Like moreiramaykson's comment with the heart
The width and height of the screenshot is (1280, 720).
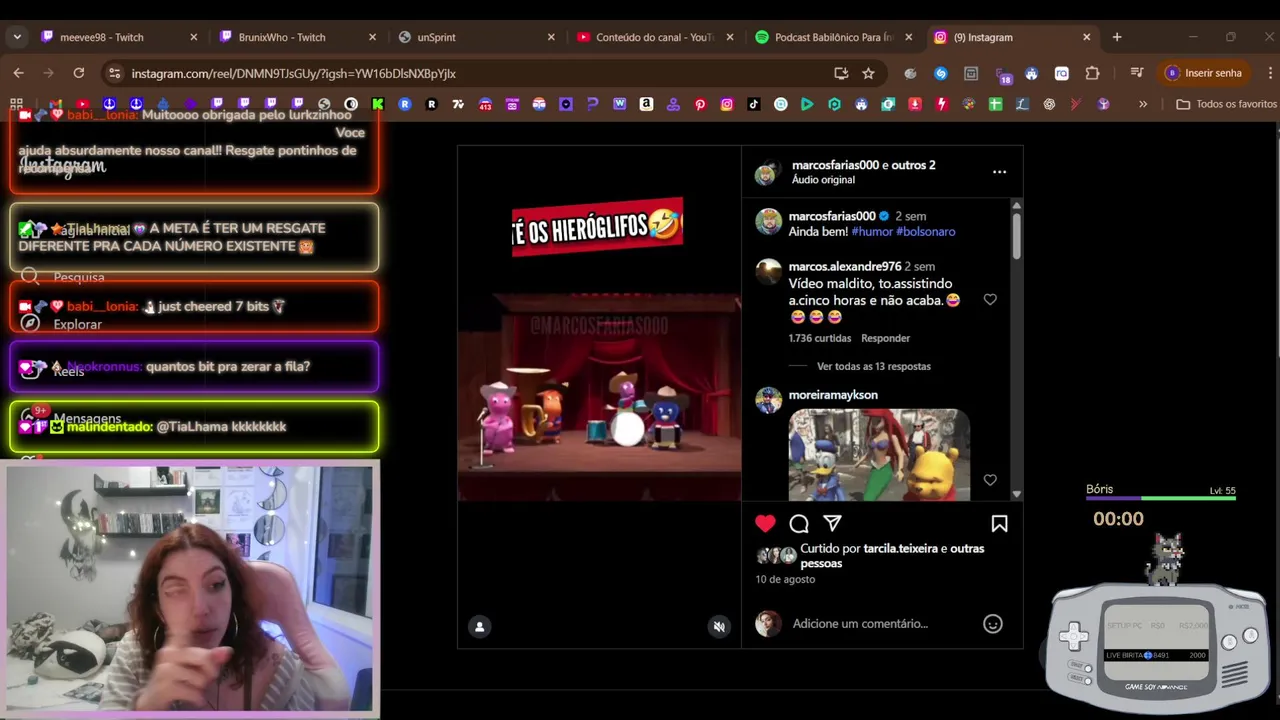(x=990, y=480)
